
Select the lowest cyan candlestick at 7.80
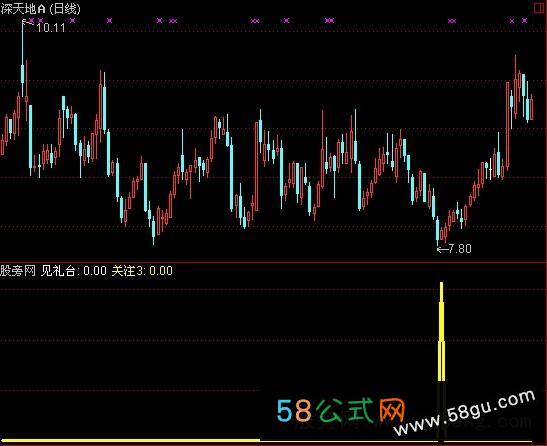(437, 230)
